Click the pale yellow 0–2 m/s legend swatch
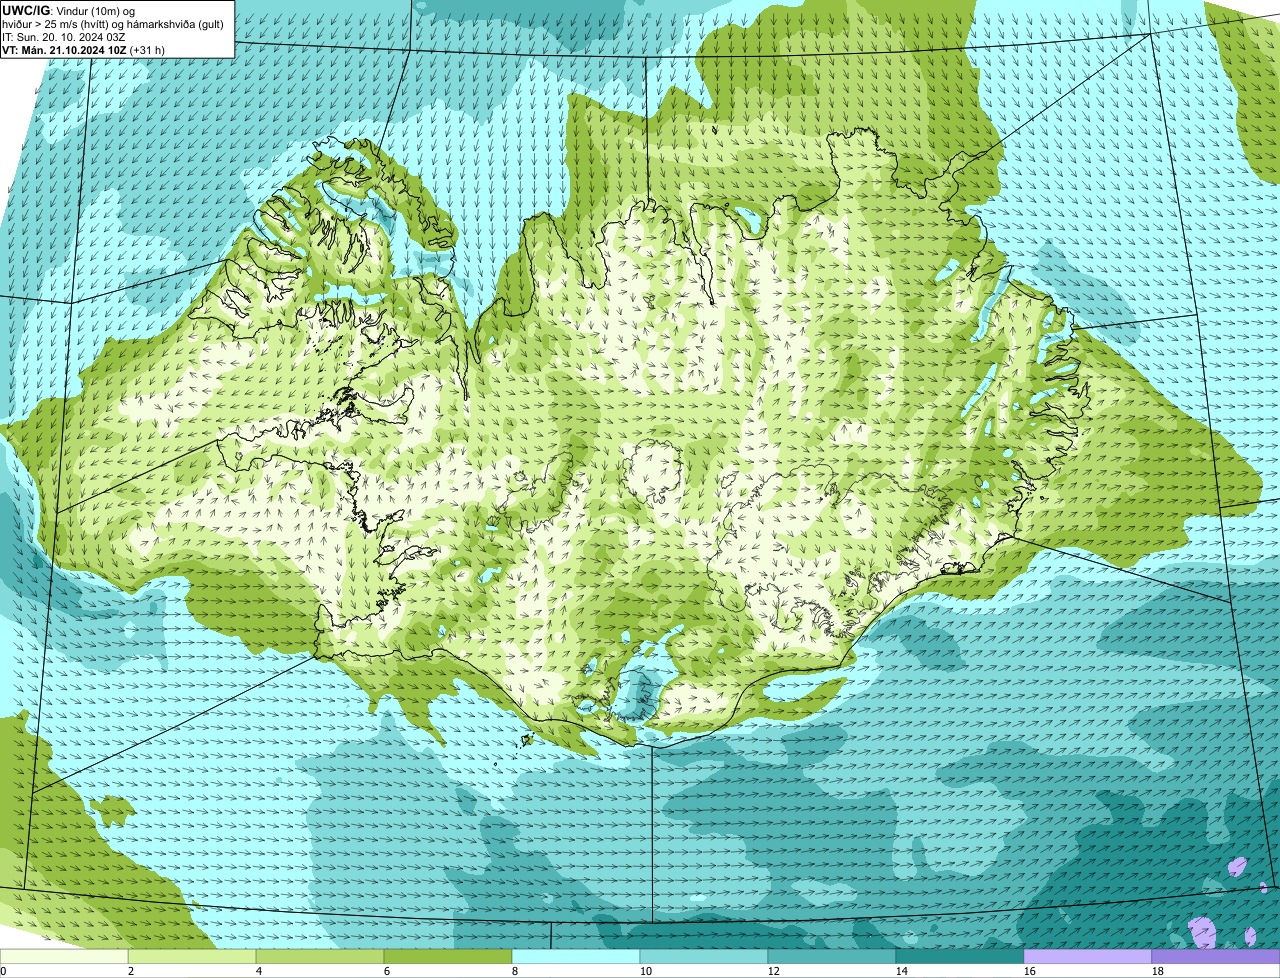Image resolution: width=1280 pixels, height=978 pixels. point(64,956)
